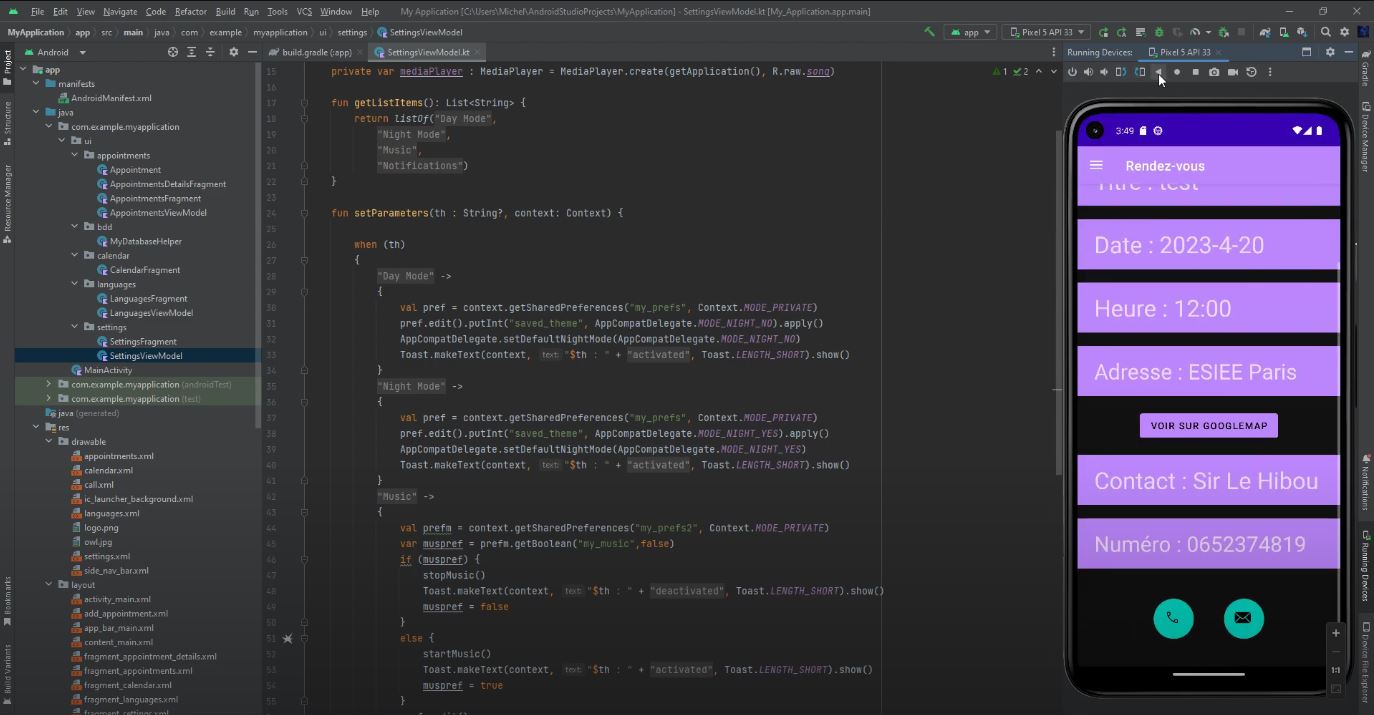The height and width of the screenshot is (715, 1374).
Task: Tap the phone call button in the app
Action: point(1174,618)
